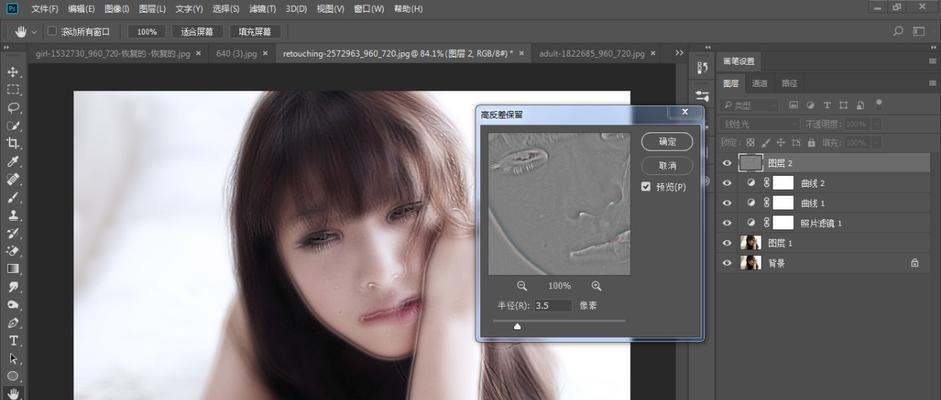Viewport: 941px width, 400px height.
Task: Select the Eraser tool
Action: click(x=13, y=251)
